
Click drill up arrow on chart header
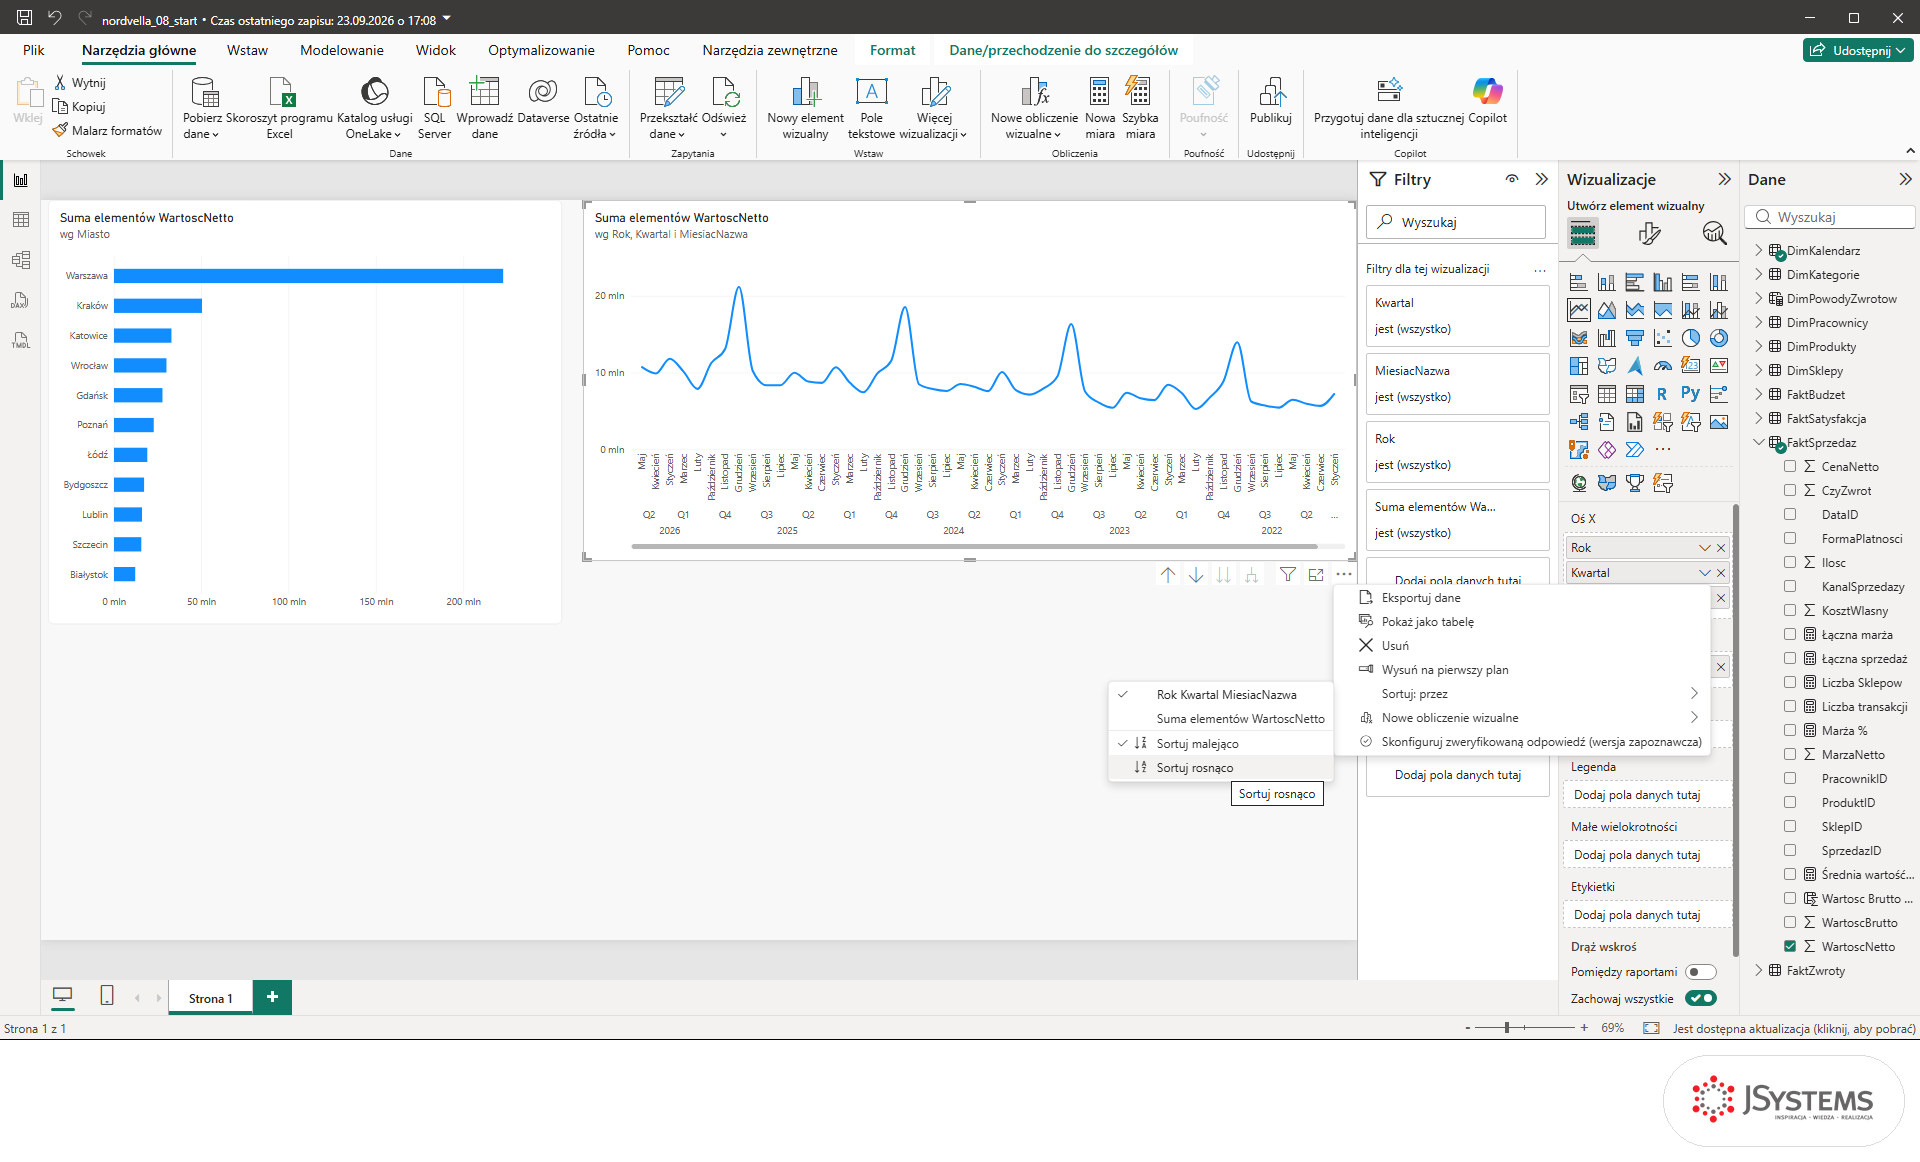(x=1168, y=575)
